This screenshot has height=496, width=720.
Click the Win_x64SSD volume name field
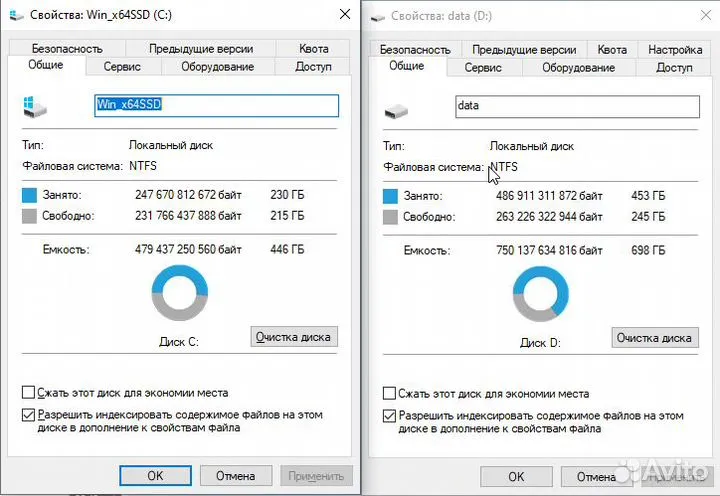coord(216,105)
